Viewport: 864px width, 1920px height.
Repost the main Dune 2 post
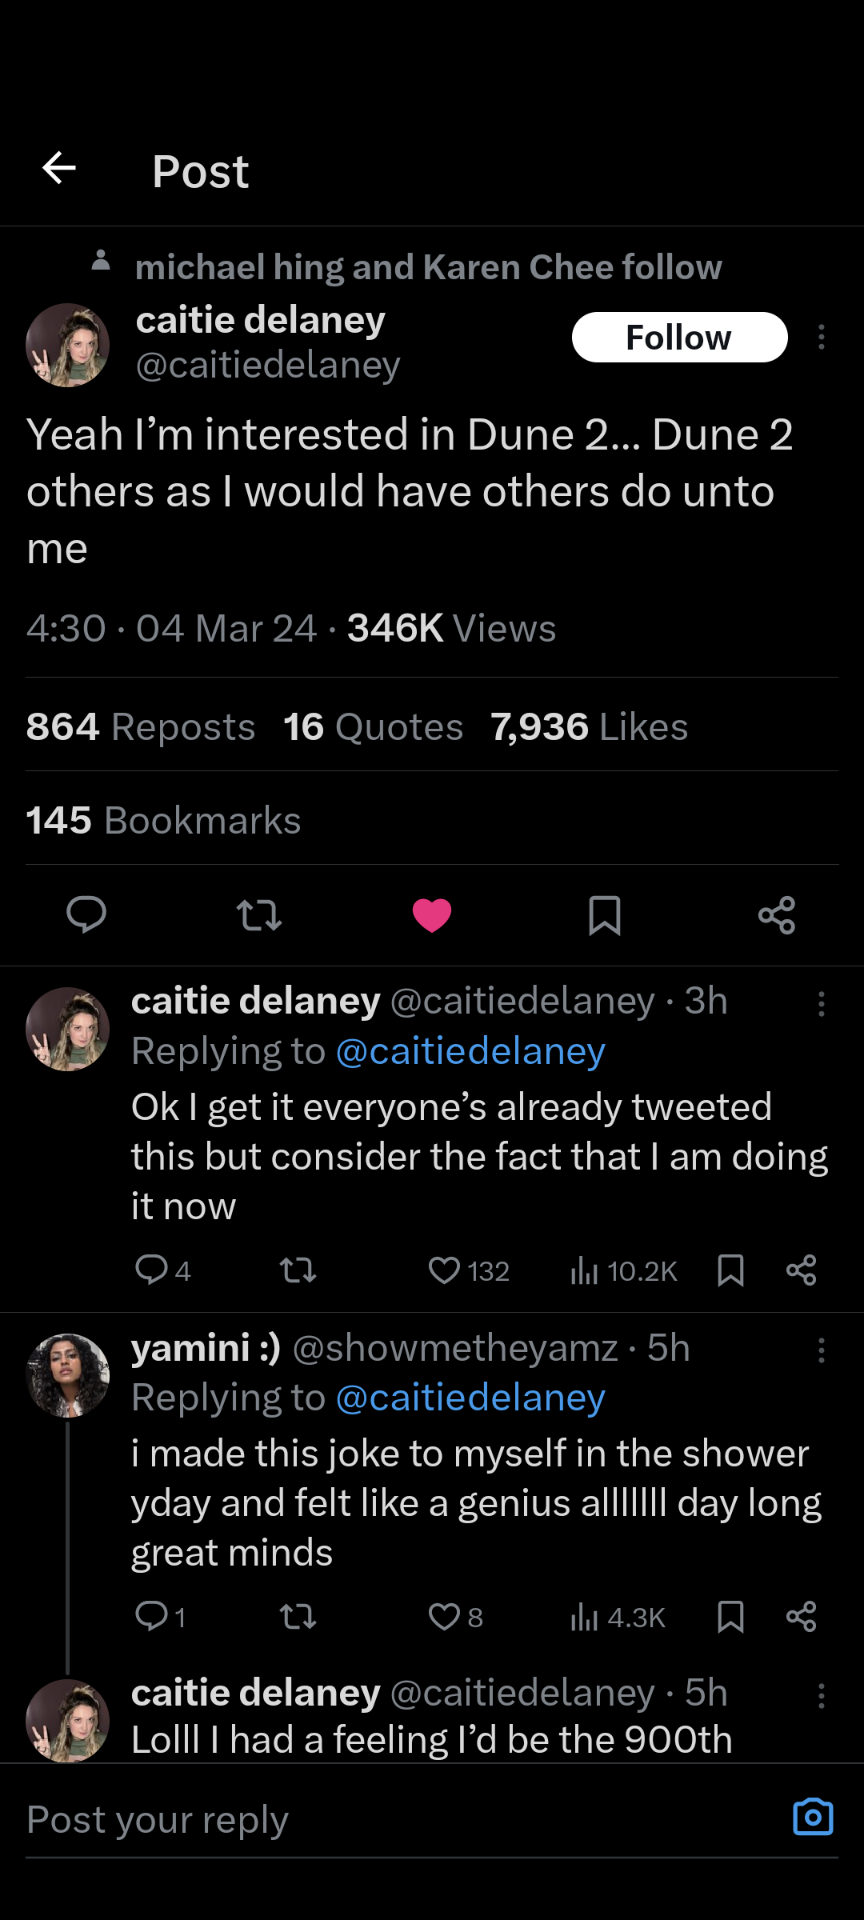(259, 915)
